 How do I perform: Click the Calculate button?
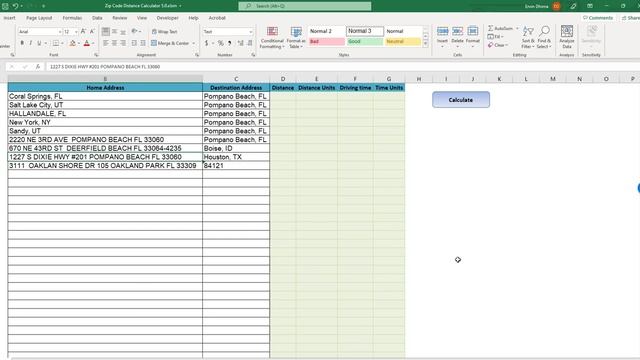(461, 100)
